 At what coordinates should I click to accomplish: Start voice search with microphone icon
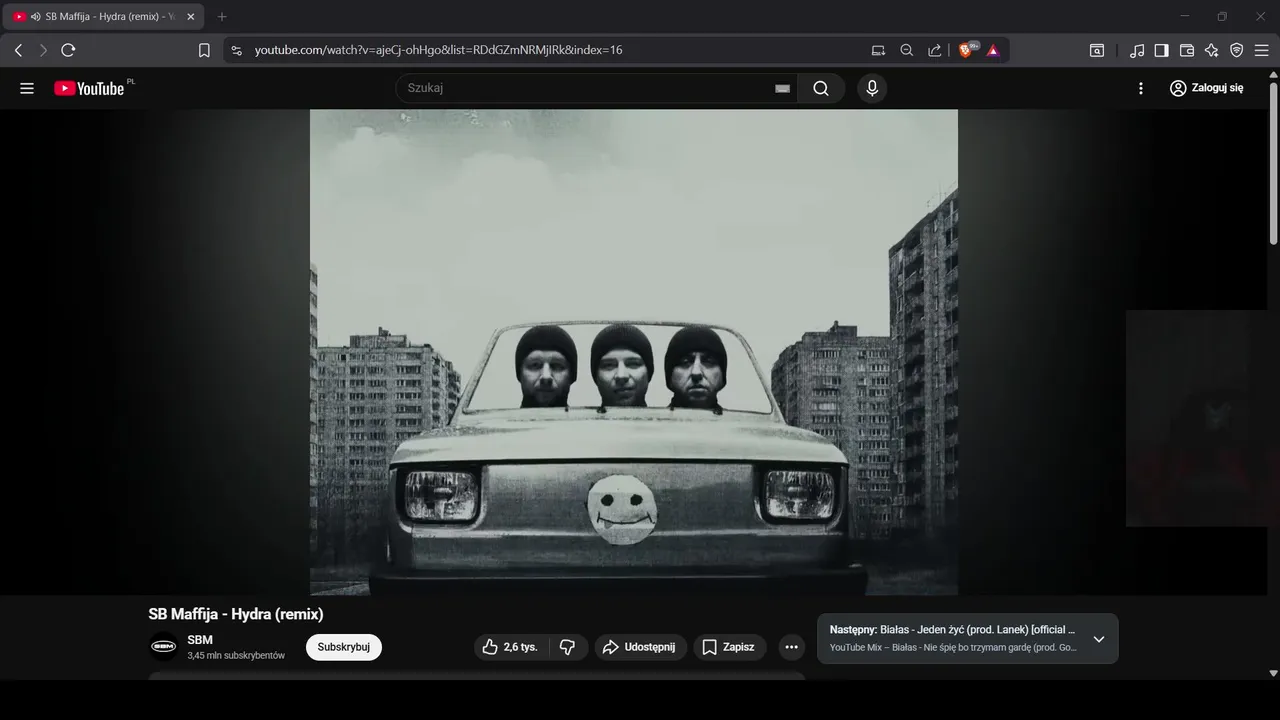[872, 88]
